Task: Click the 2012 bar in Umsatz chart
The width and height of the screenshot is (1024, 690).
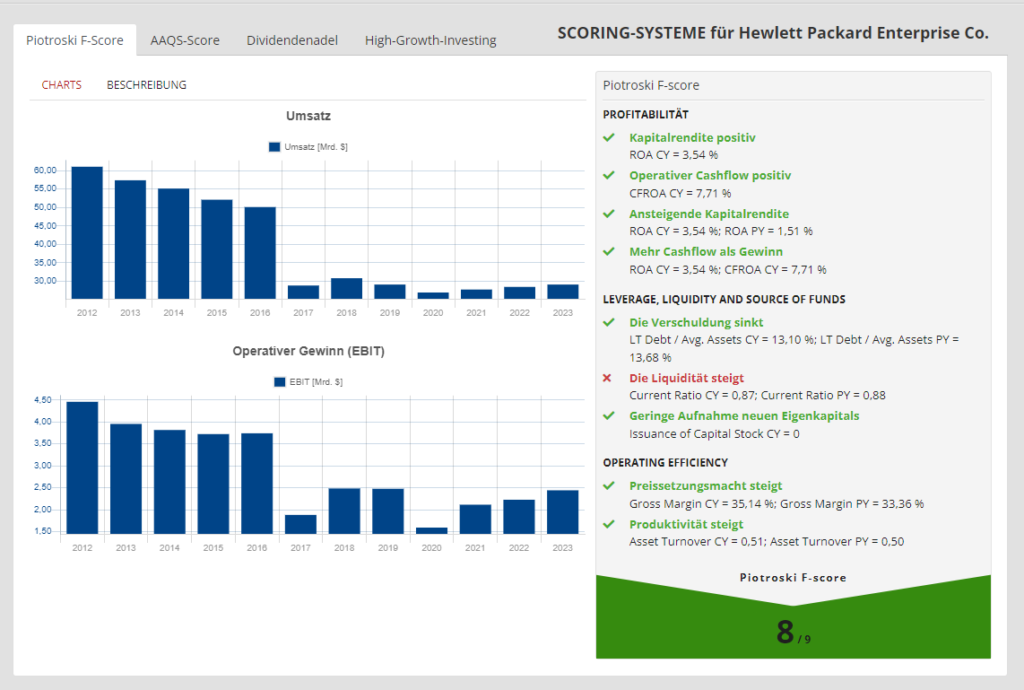Action: [x=87, y=232]
